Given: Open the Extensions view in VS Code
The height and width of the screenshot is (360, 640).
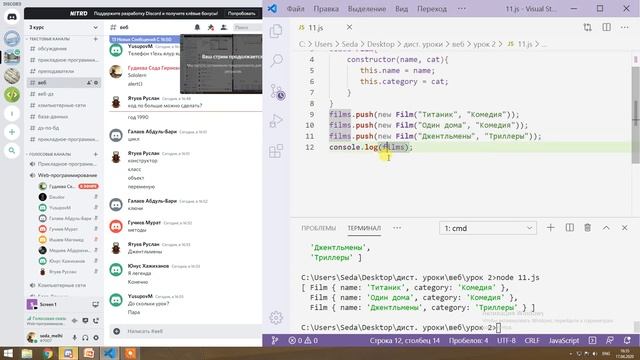Looking at the screenshot, I should (276, 151).
